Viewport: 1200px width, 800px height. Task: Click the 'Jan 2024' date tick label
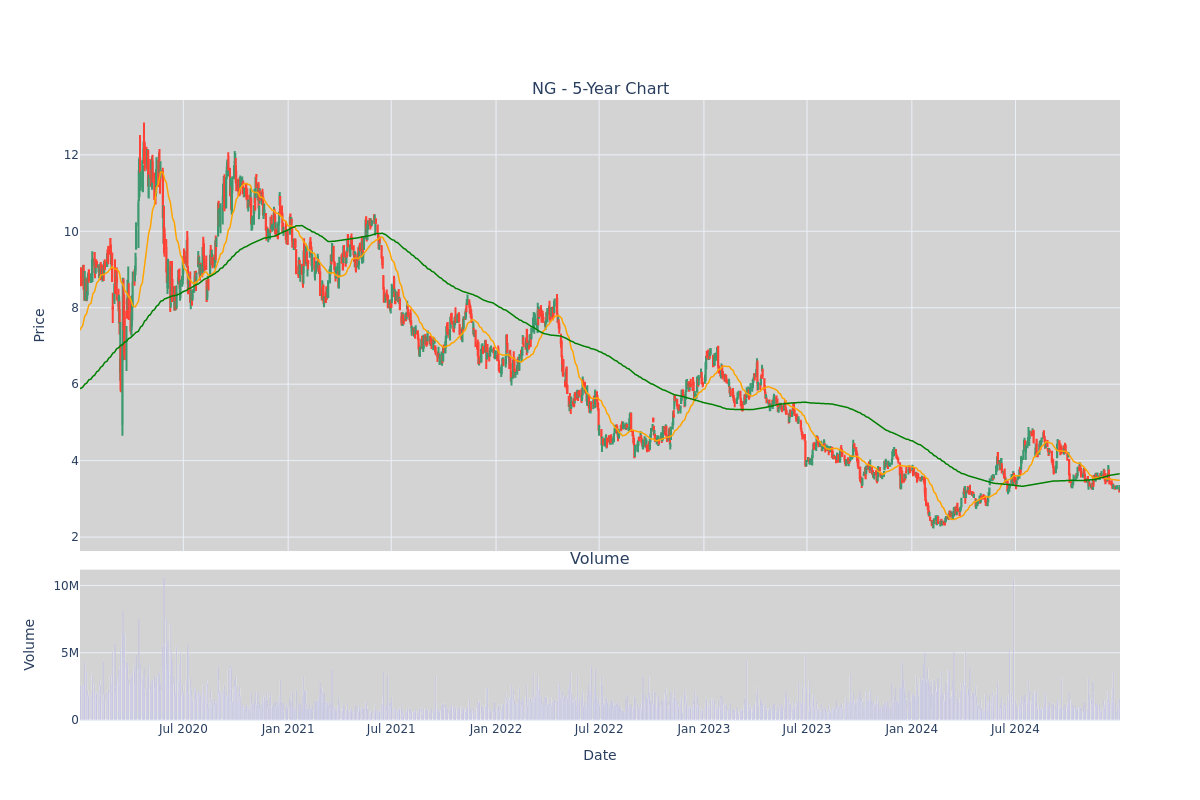click(x=912, y=729)
